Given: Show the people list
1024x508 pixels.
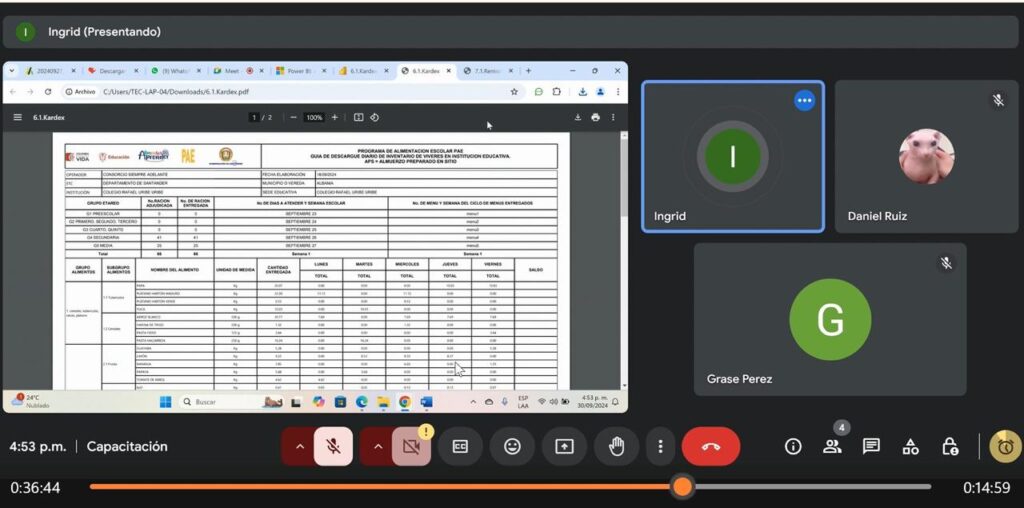Looking at the screenshot, I should tap(832, 446).
